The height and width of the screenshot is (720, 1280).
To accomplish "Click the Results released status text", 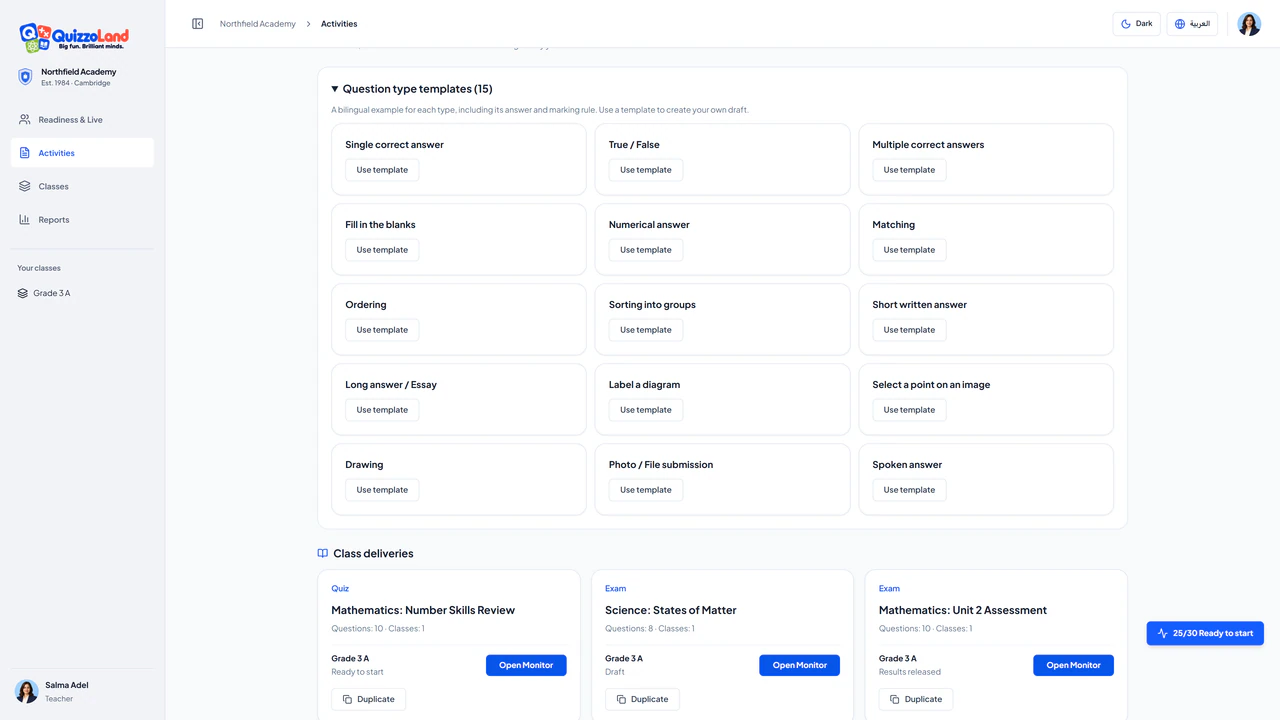I will [x=910, y=672].
